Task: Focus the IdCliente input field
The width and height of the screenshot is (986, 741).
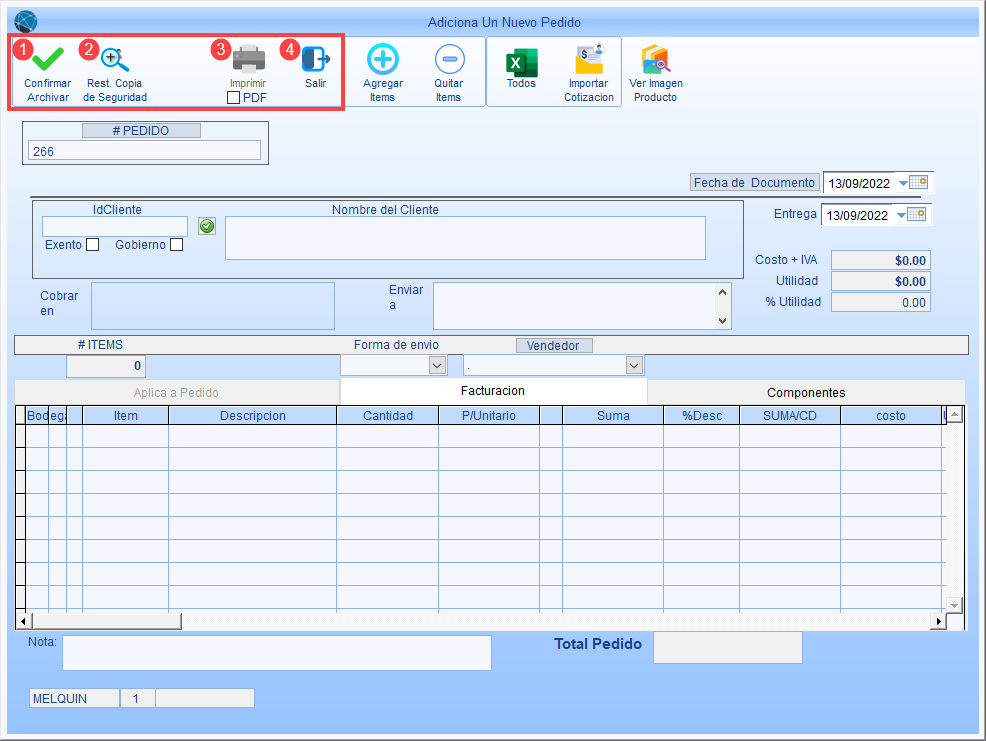Action: 114,226
